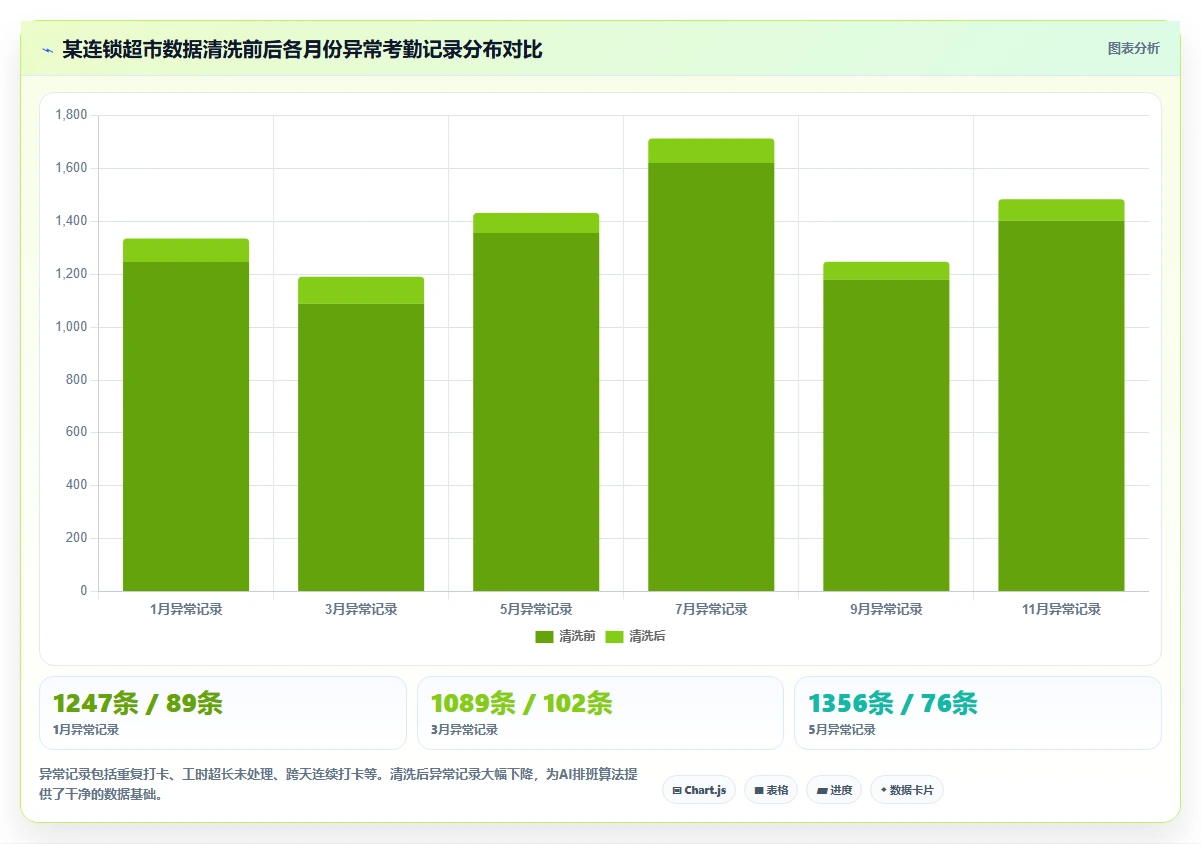Click the chart icon beside the title

pos(47,50)
